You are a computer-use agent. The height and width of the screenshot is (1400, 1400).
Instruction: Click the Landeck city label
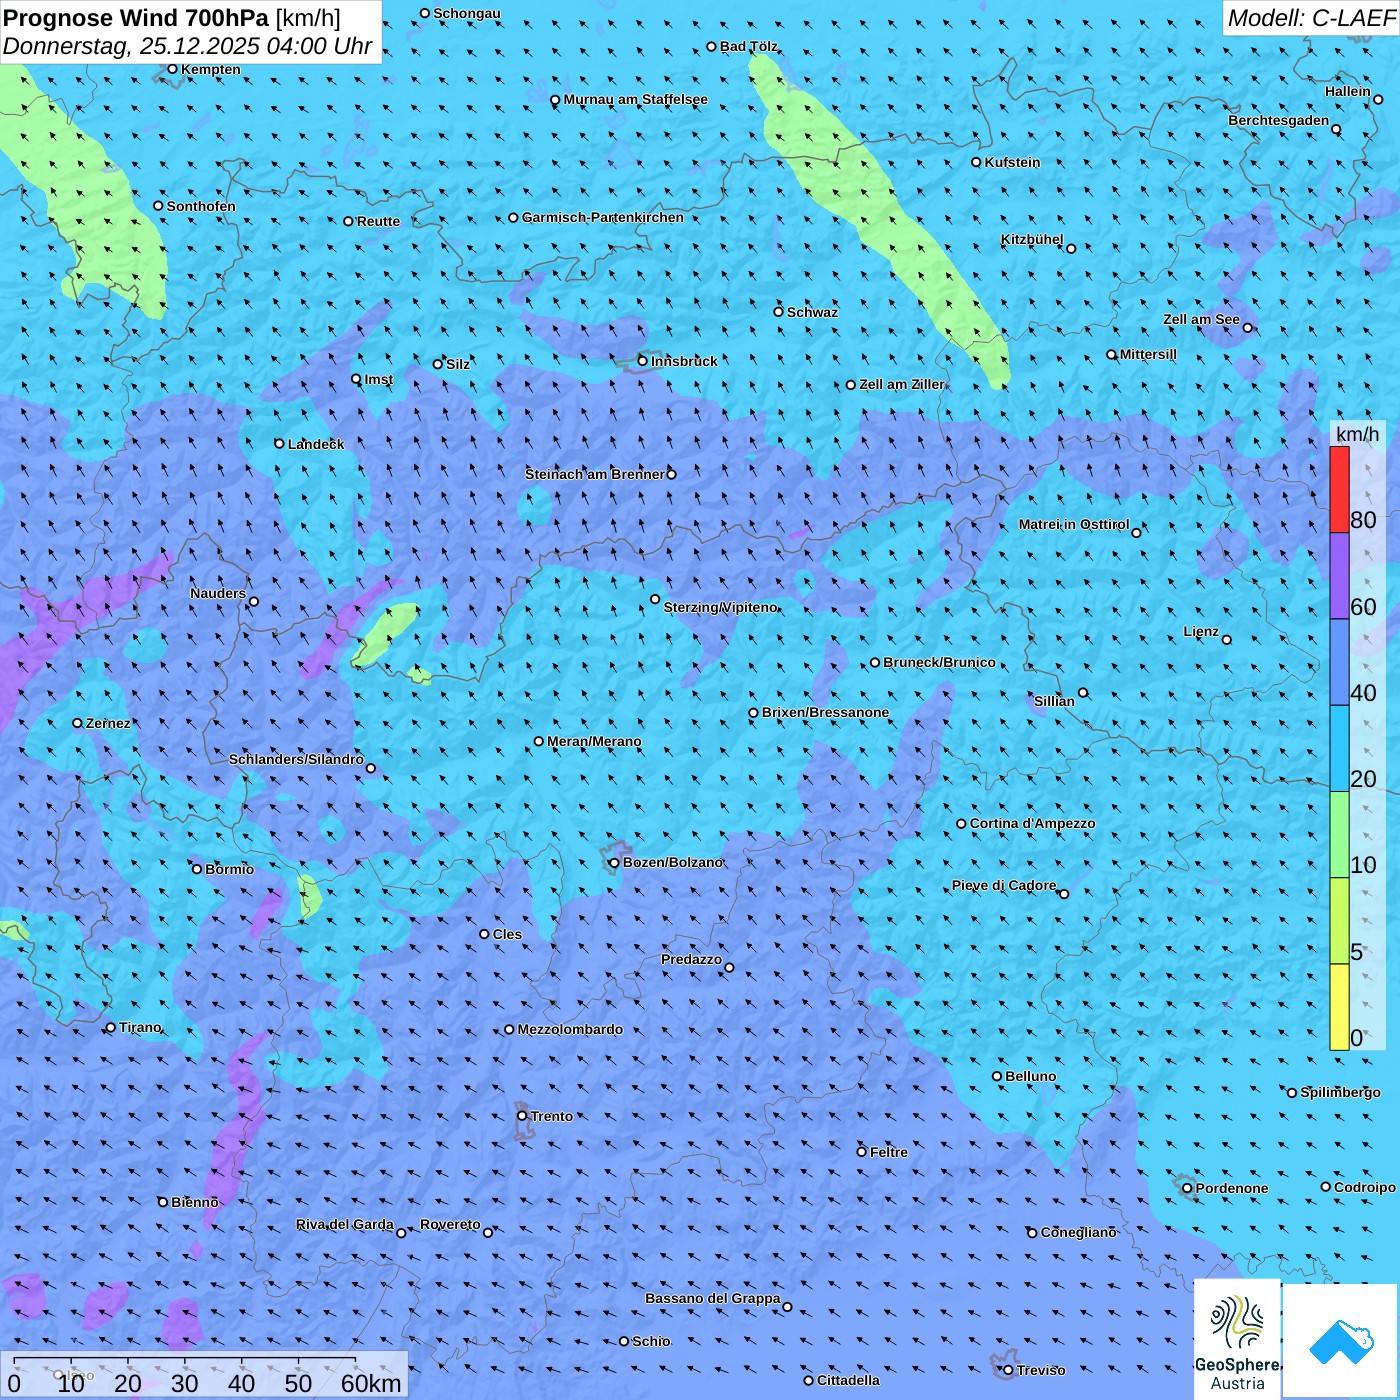coord(316,444)
